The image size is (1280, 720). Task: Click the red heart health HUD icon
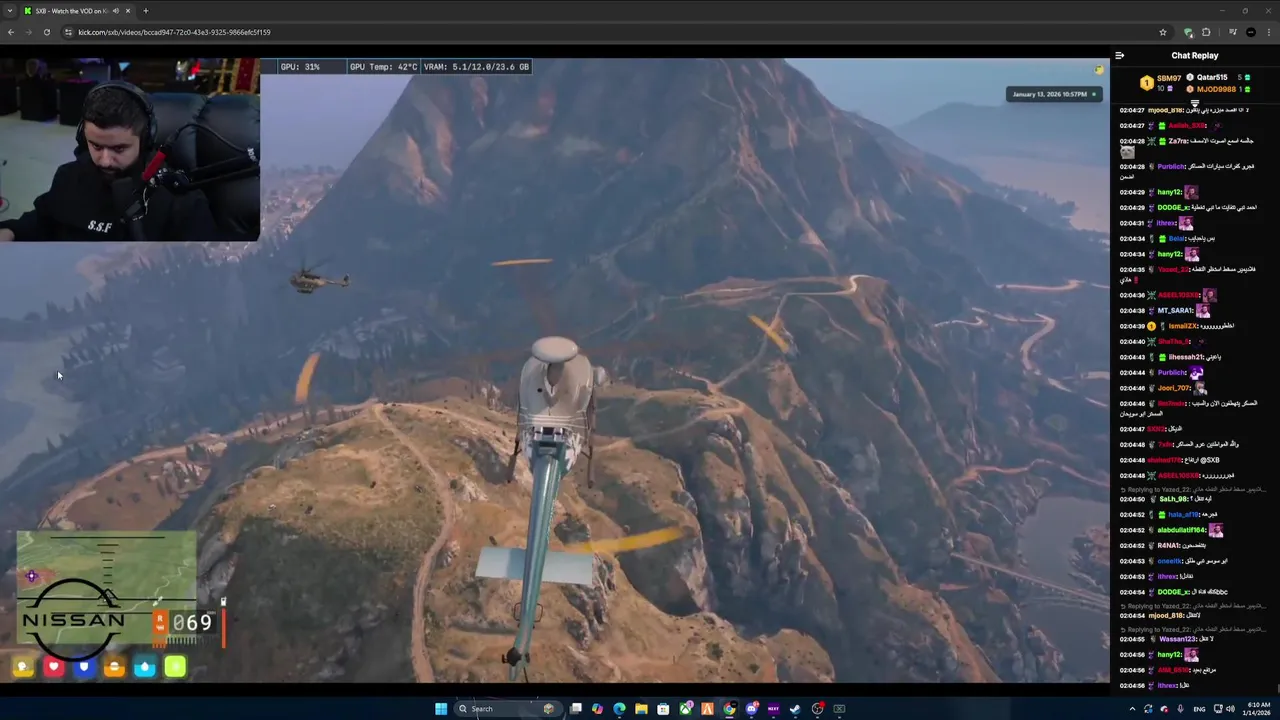pos(54,667)
